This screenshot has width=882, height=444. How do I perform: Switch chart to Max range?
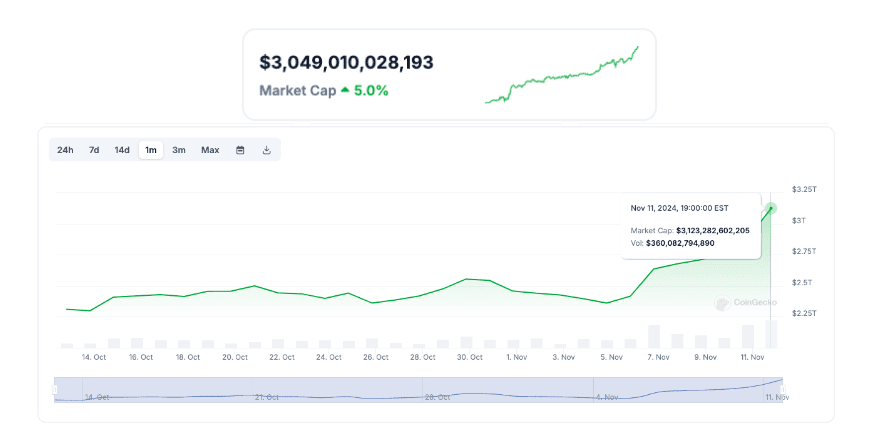coord(210,150)
